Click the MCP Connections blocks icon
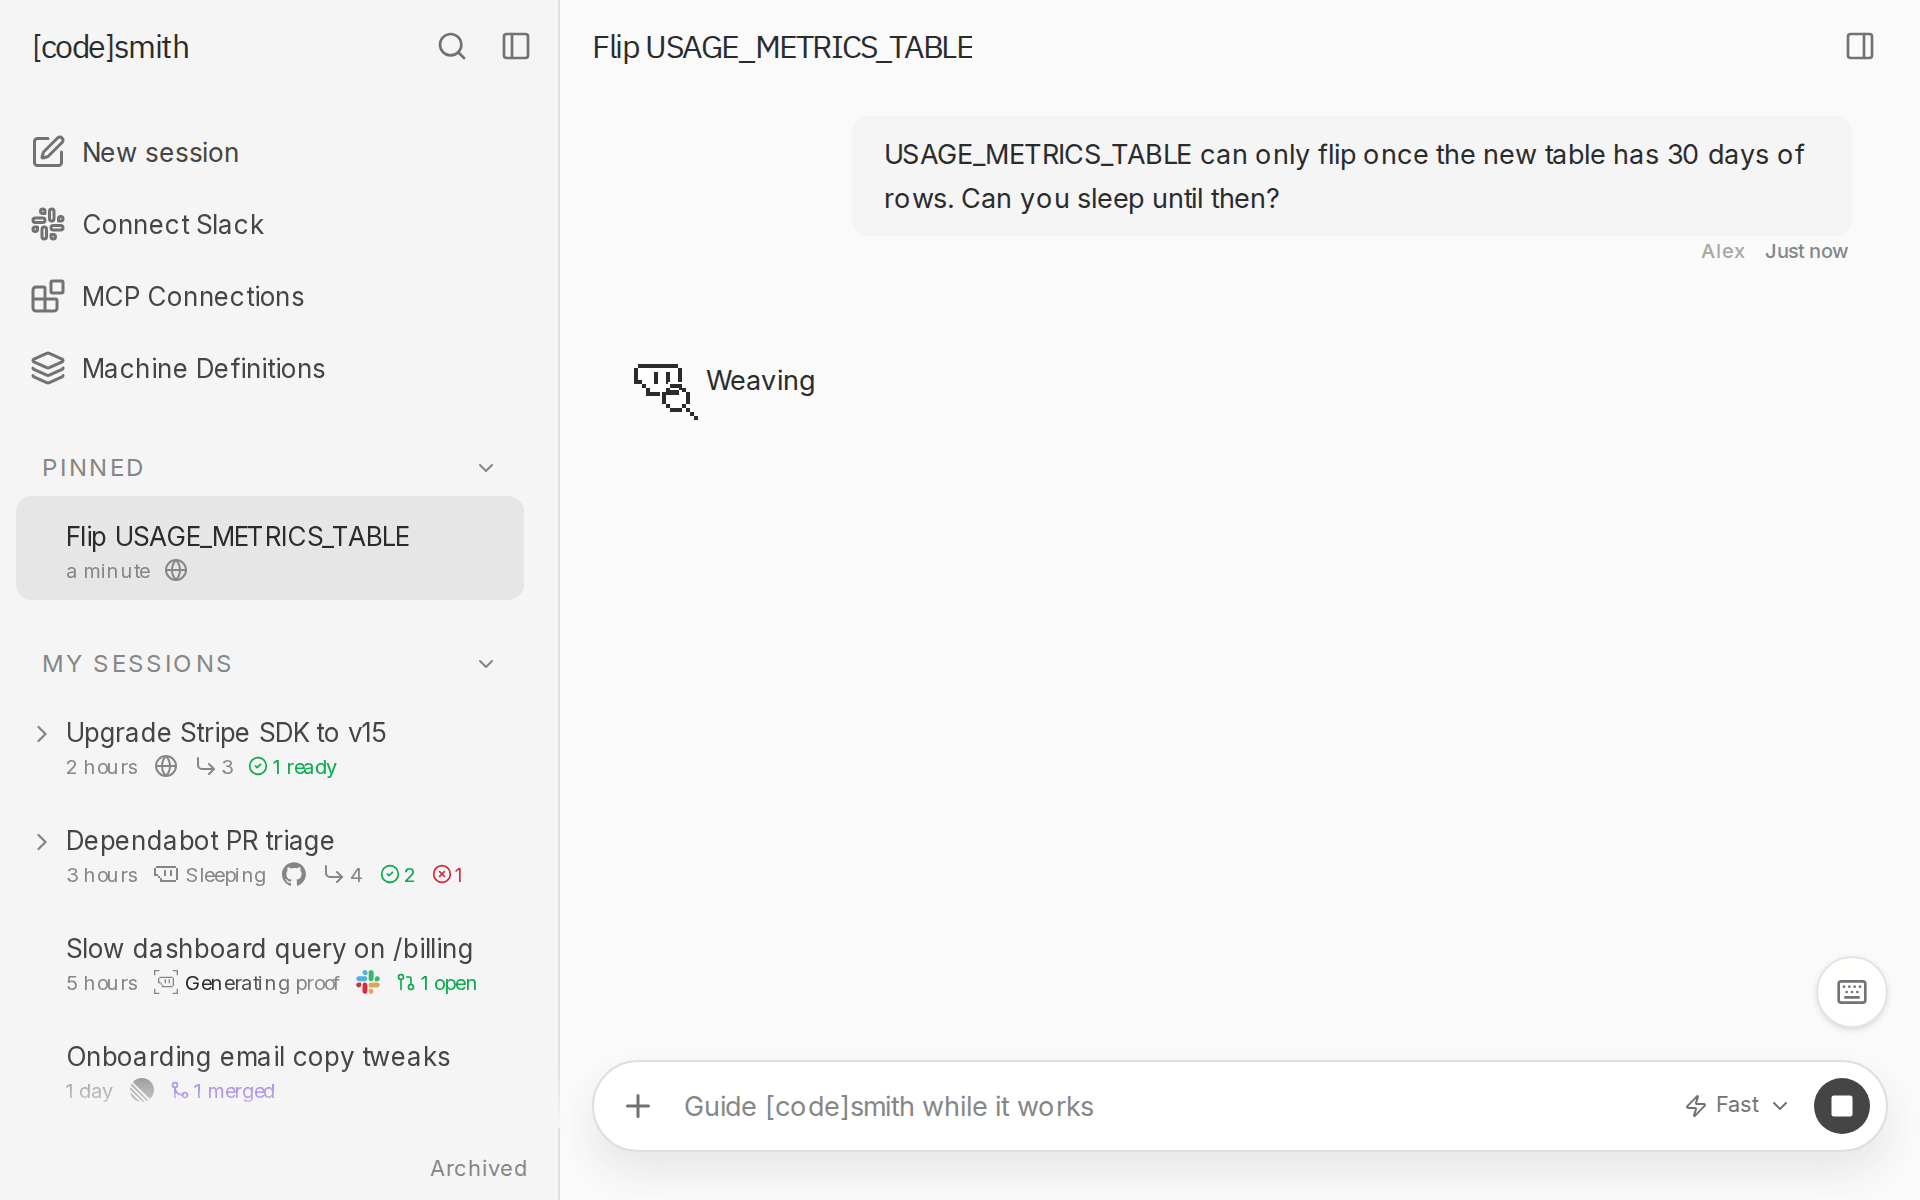The image size is (1920, 1200). pos(48,296)
